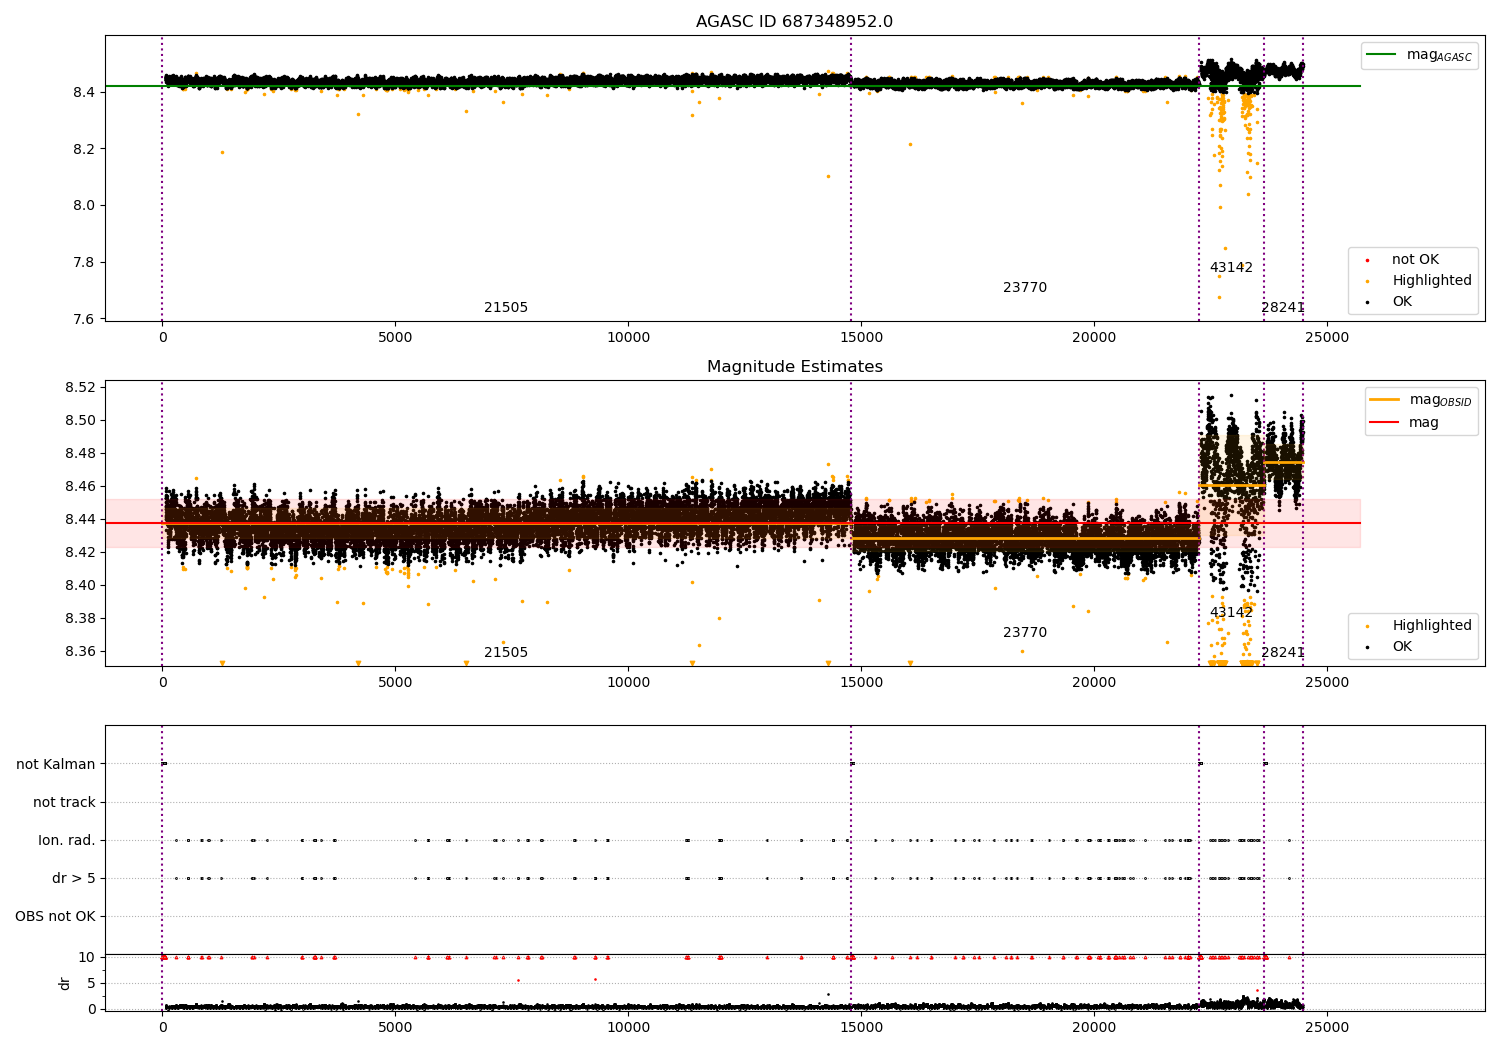Click x-axis tick 10000 under the top plot
This screenshot has width=1500, height=1050.
point(628,338)
